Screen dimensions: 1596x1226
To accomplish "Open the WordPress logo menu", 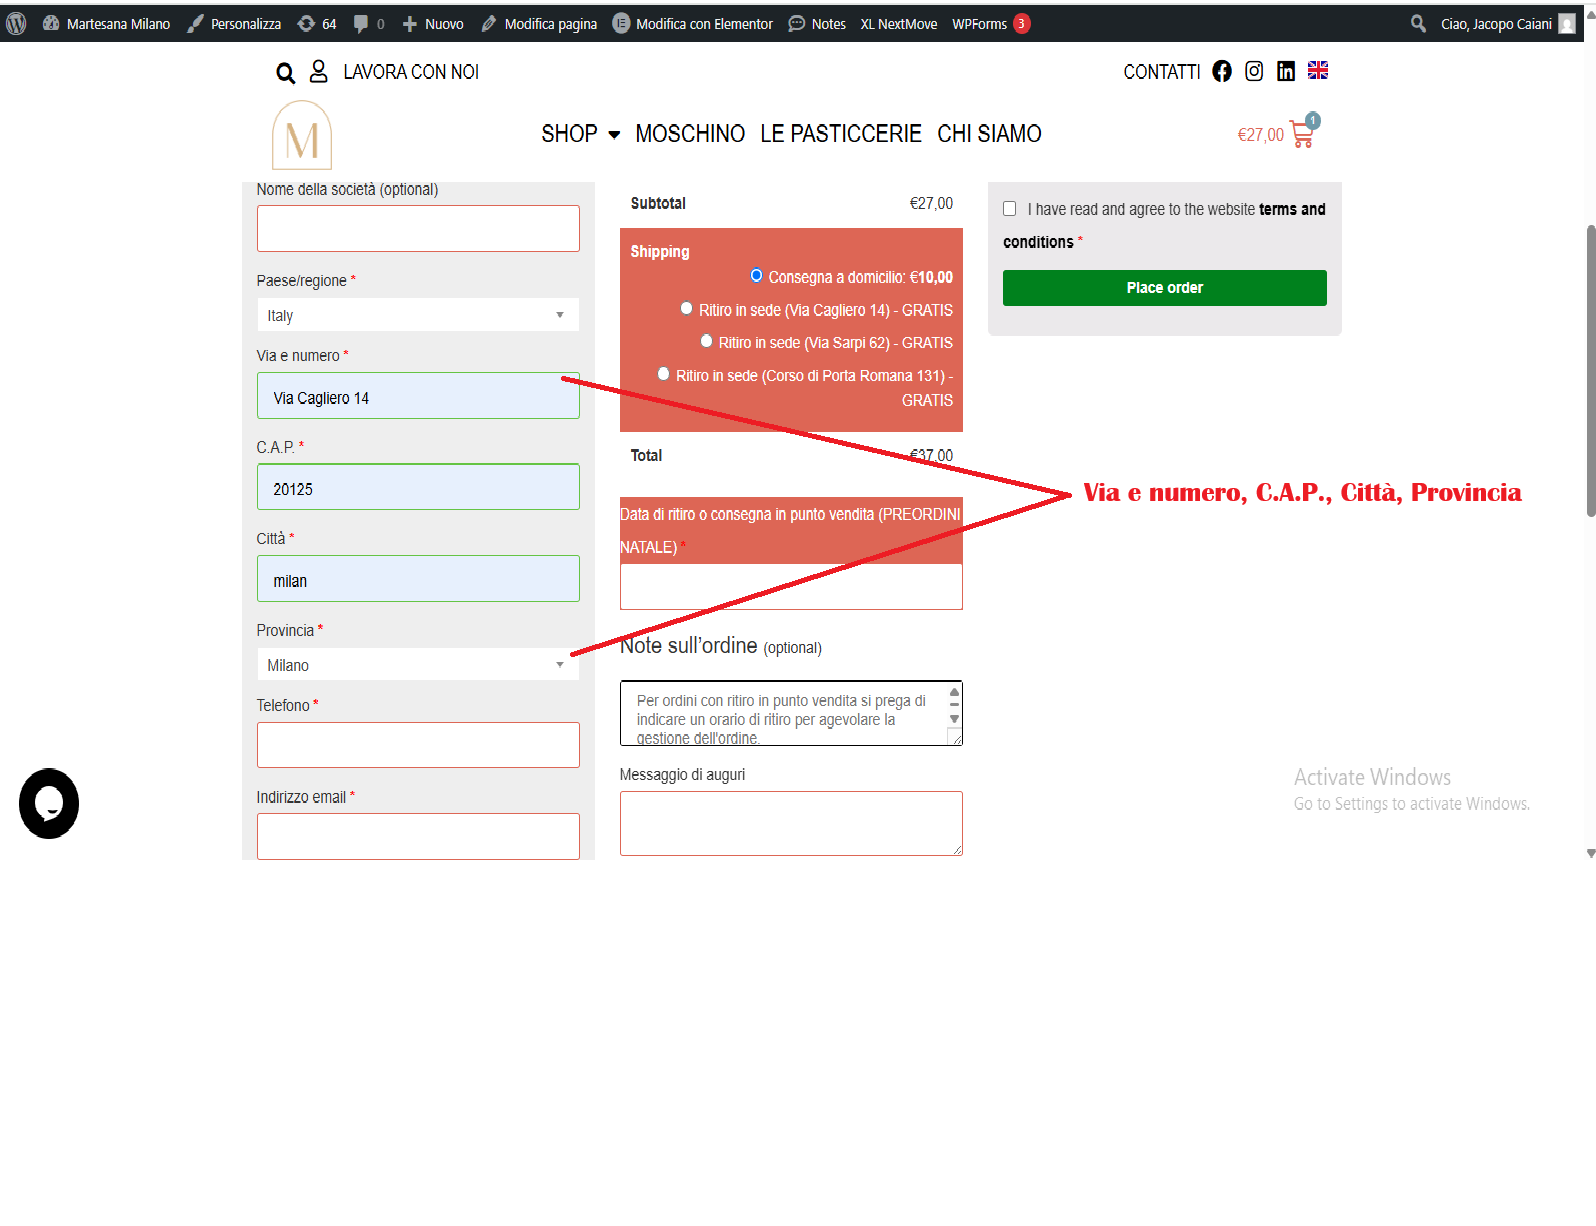I will click(16, 23).
